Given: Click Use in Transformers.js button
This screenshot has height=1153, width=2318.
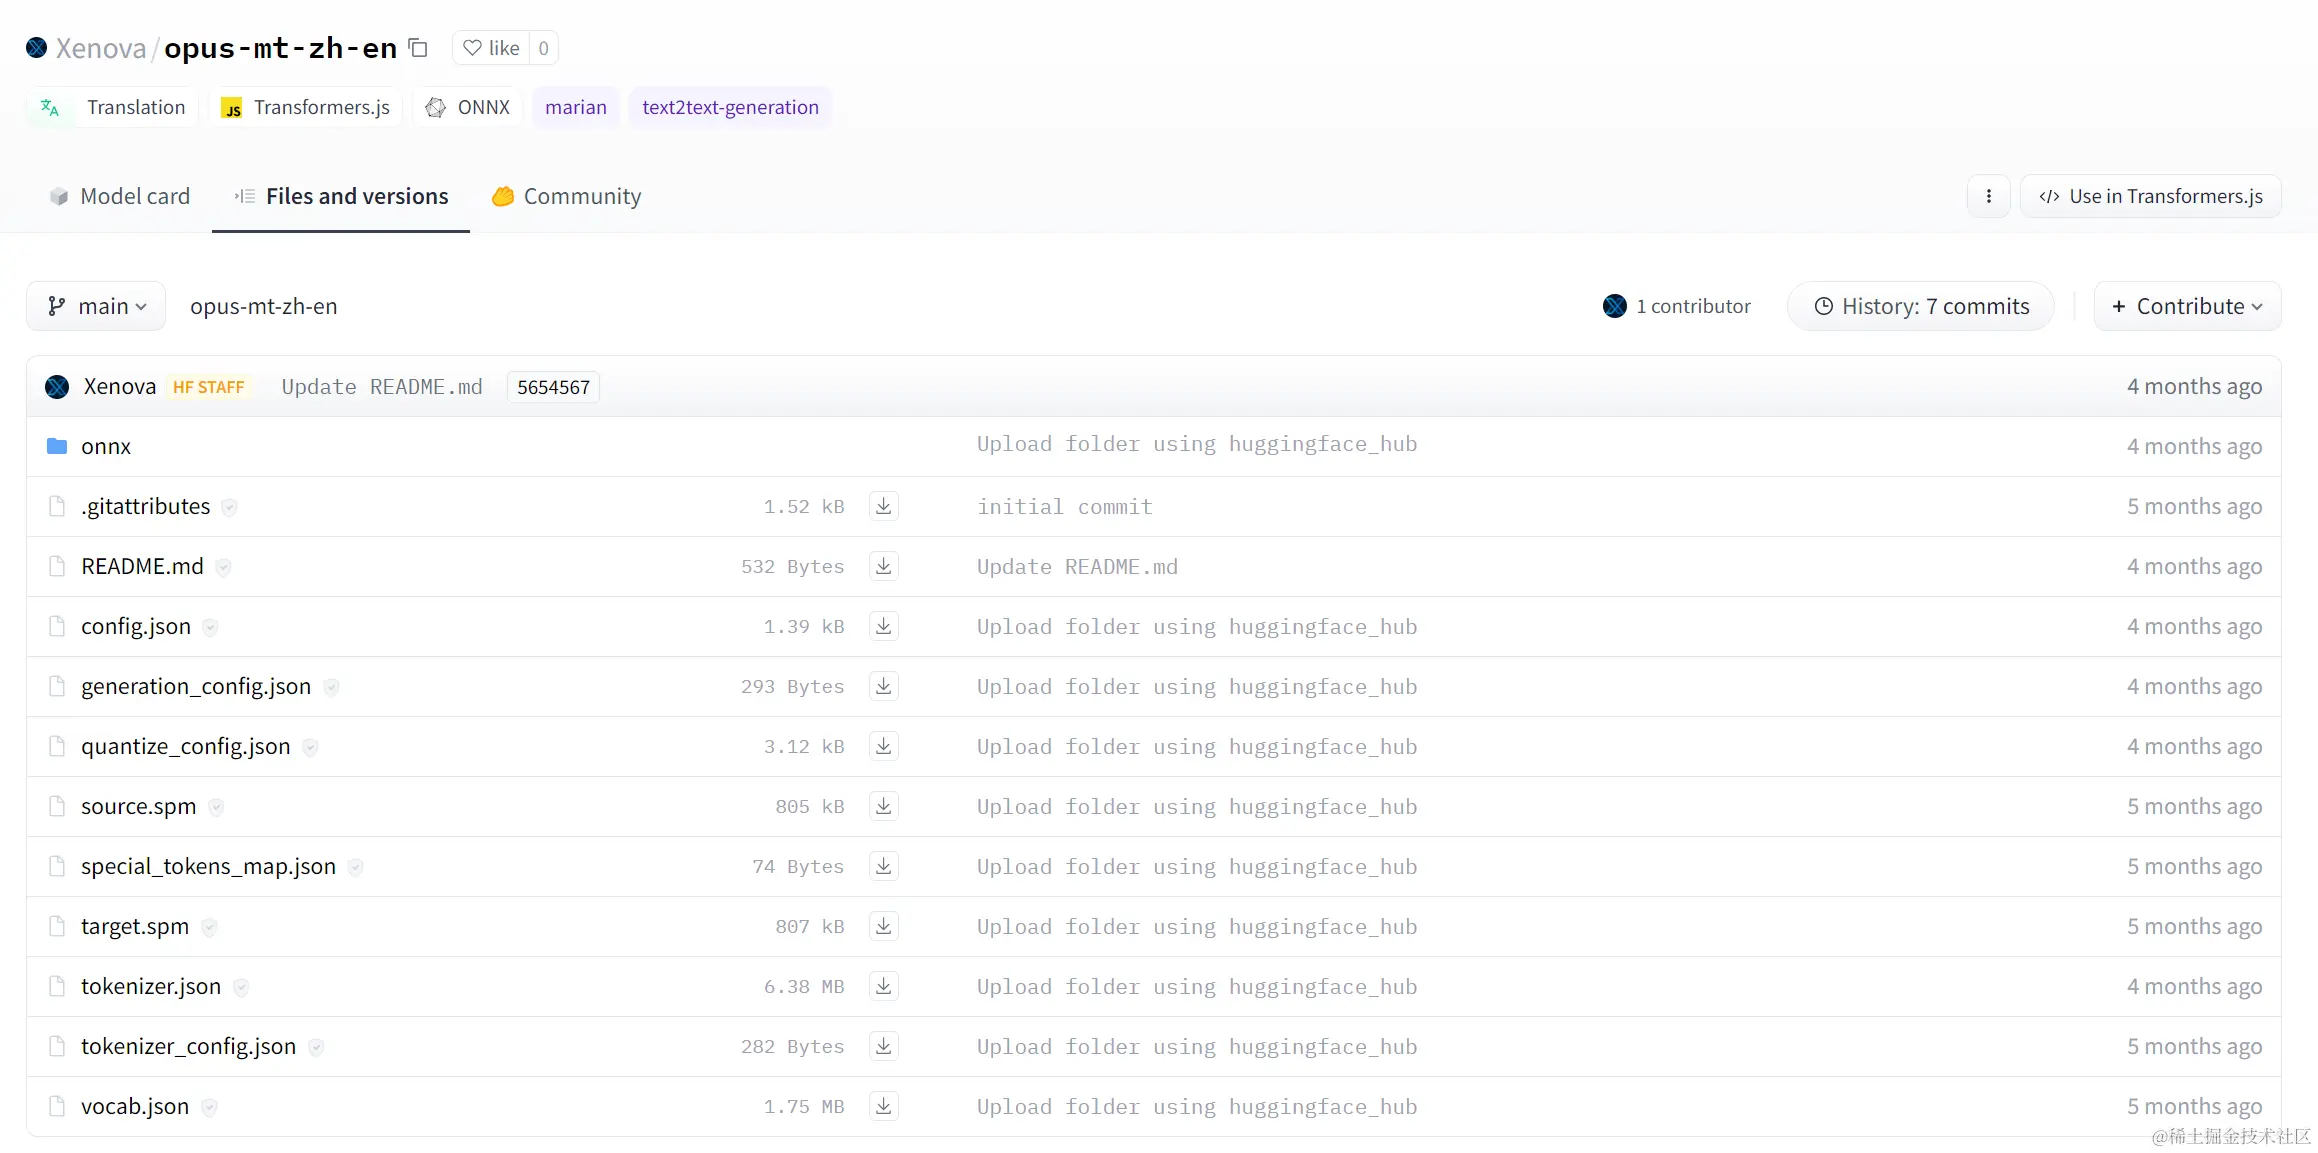Looking at the screenshot, I should point(2151,196).
